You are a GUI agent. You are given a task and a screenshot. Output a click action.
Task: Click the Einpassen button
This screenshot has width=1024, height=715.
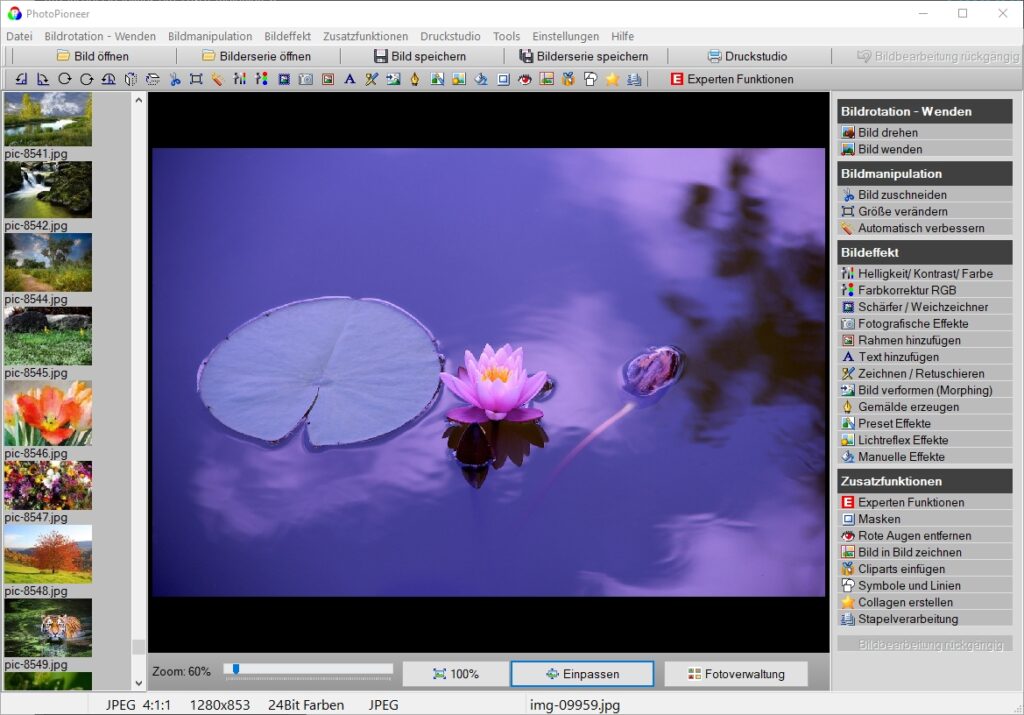(x=581, y=674)
